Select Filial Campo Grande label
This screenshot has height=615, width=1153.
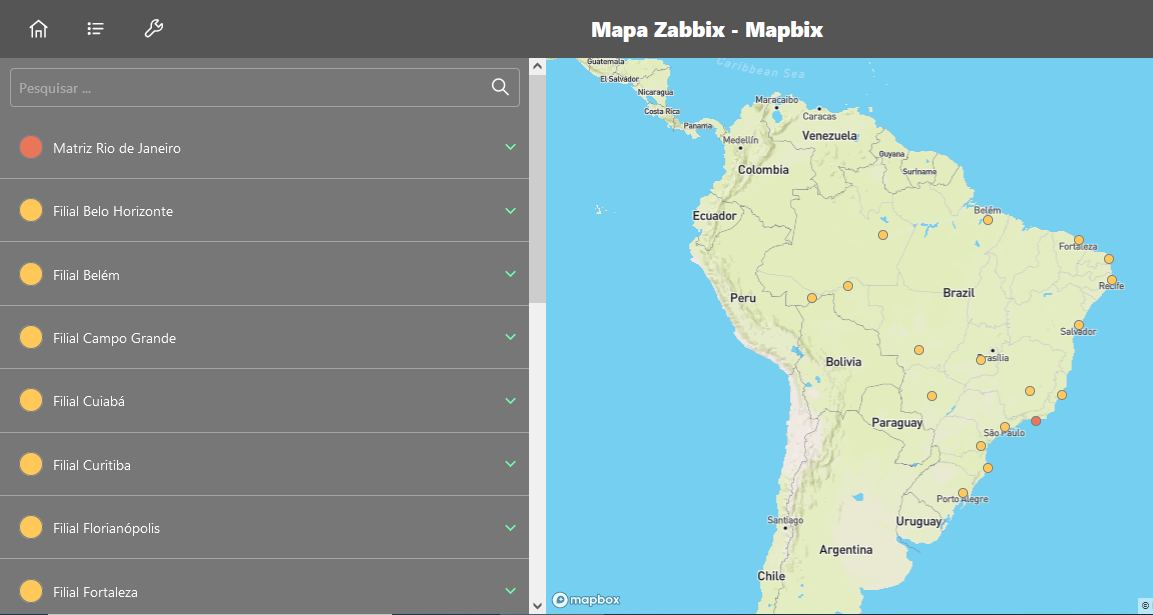[115, 338]
